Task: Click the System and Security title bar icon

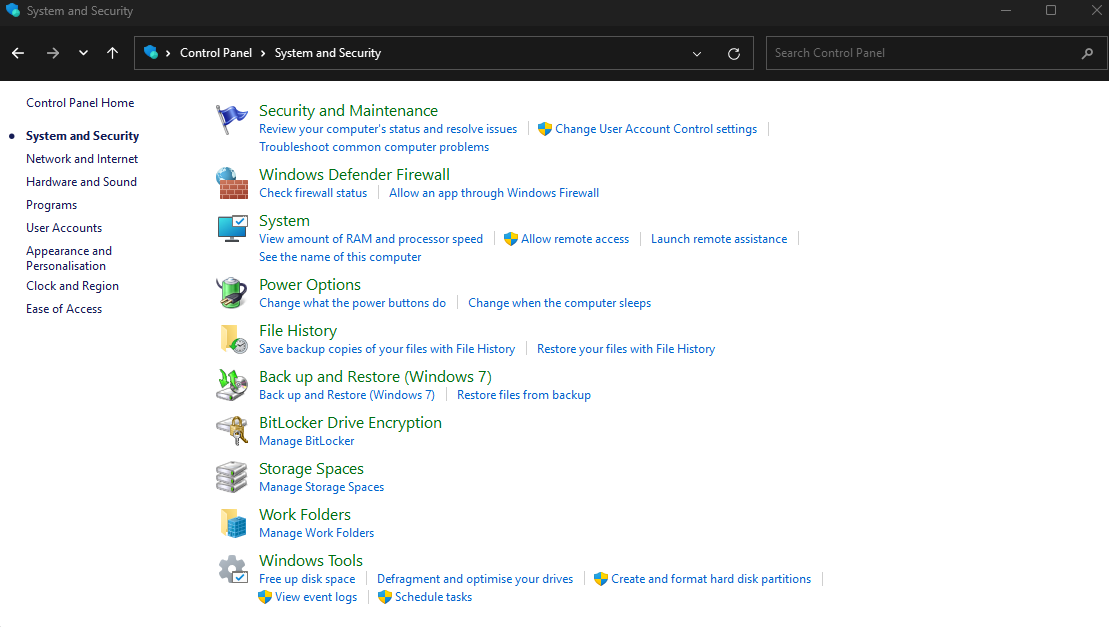Action: [13, 11]
